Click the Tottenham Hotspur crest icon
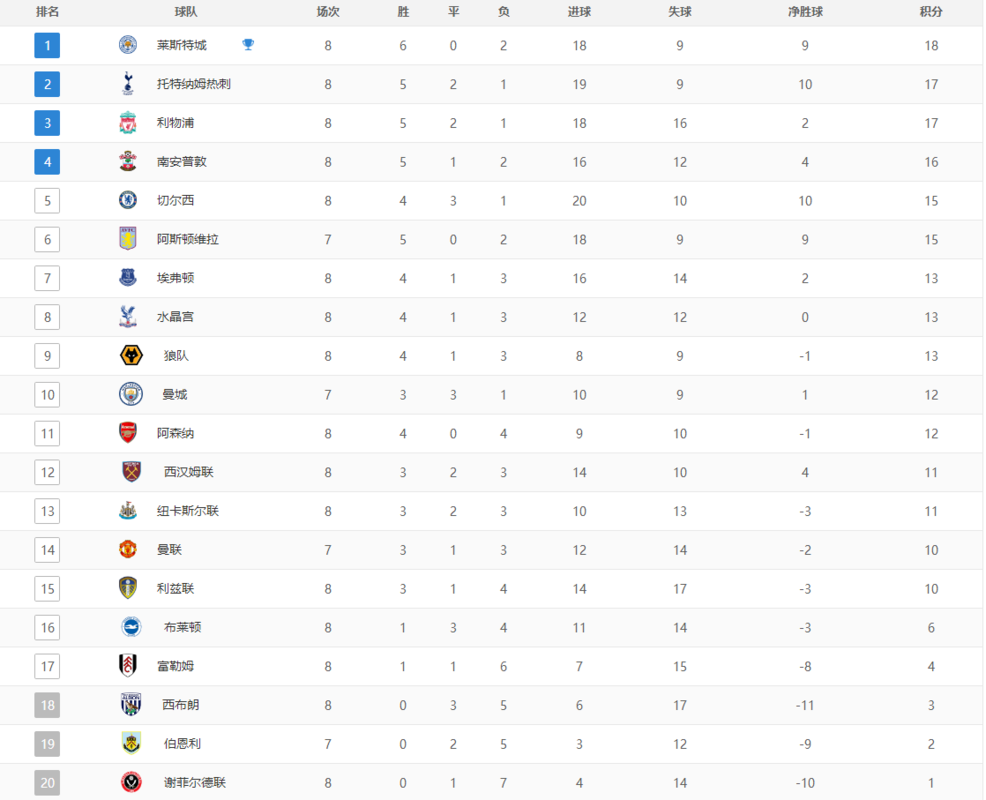 coord(128,84)
